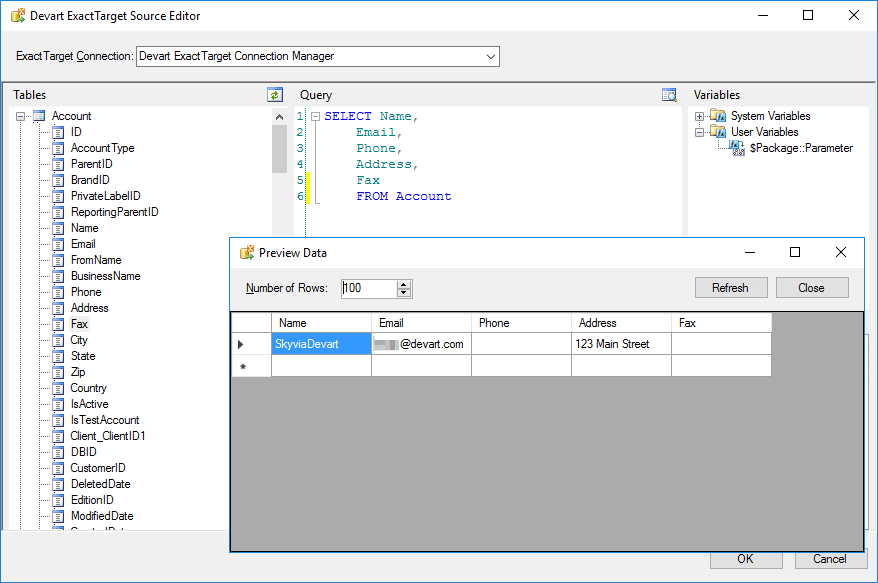Expand the System Variables node
The image size is (878, 583).
(698, 115)
